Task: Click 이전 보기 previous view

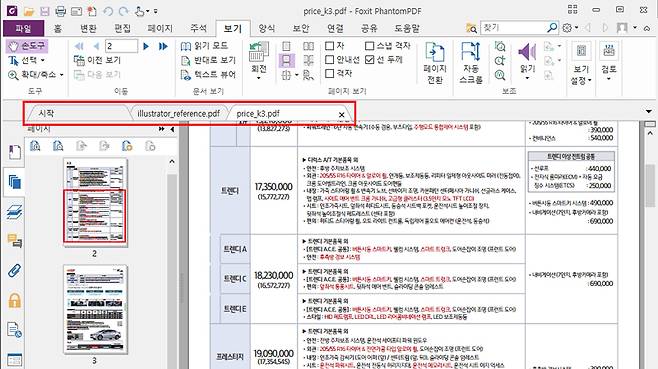Action: coord(97,60)
